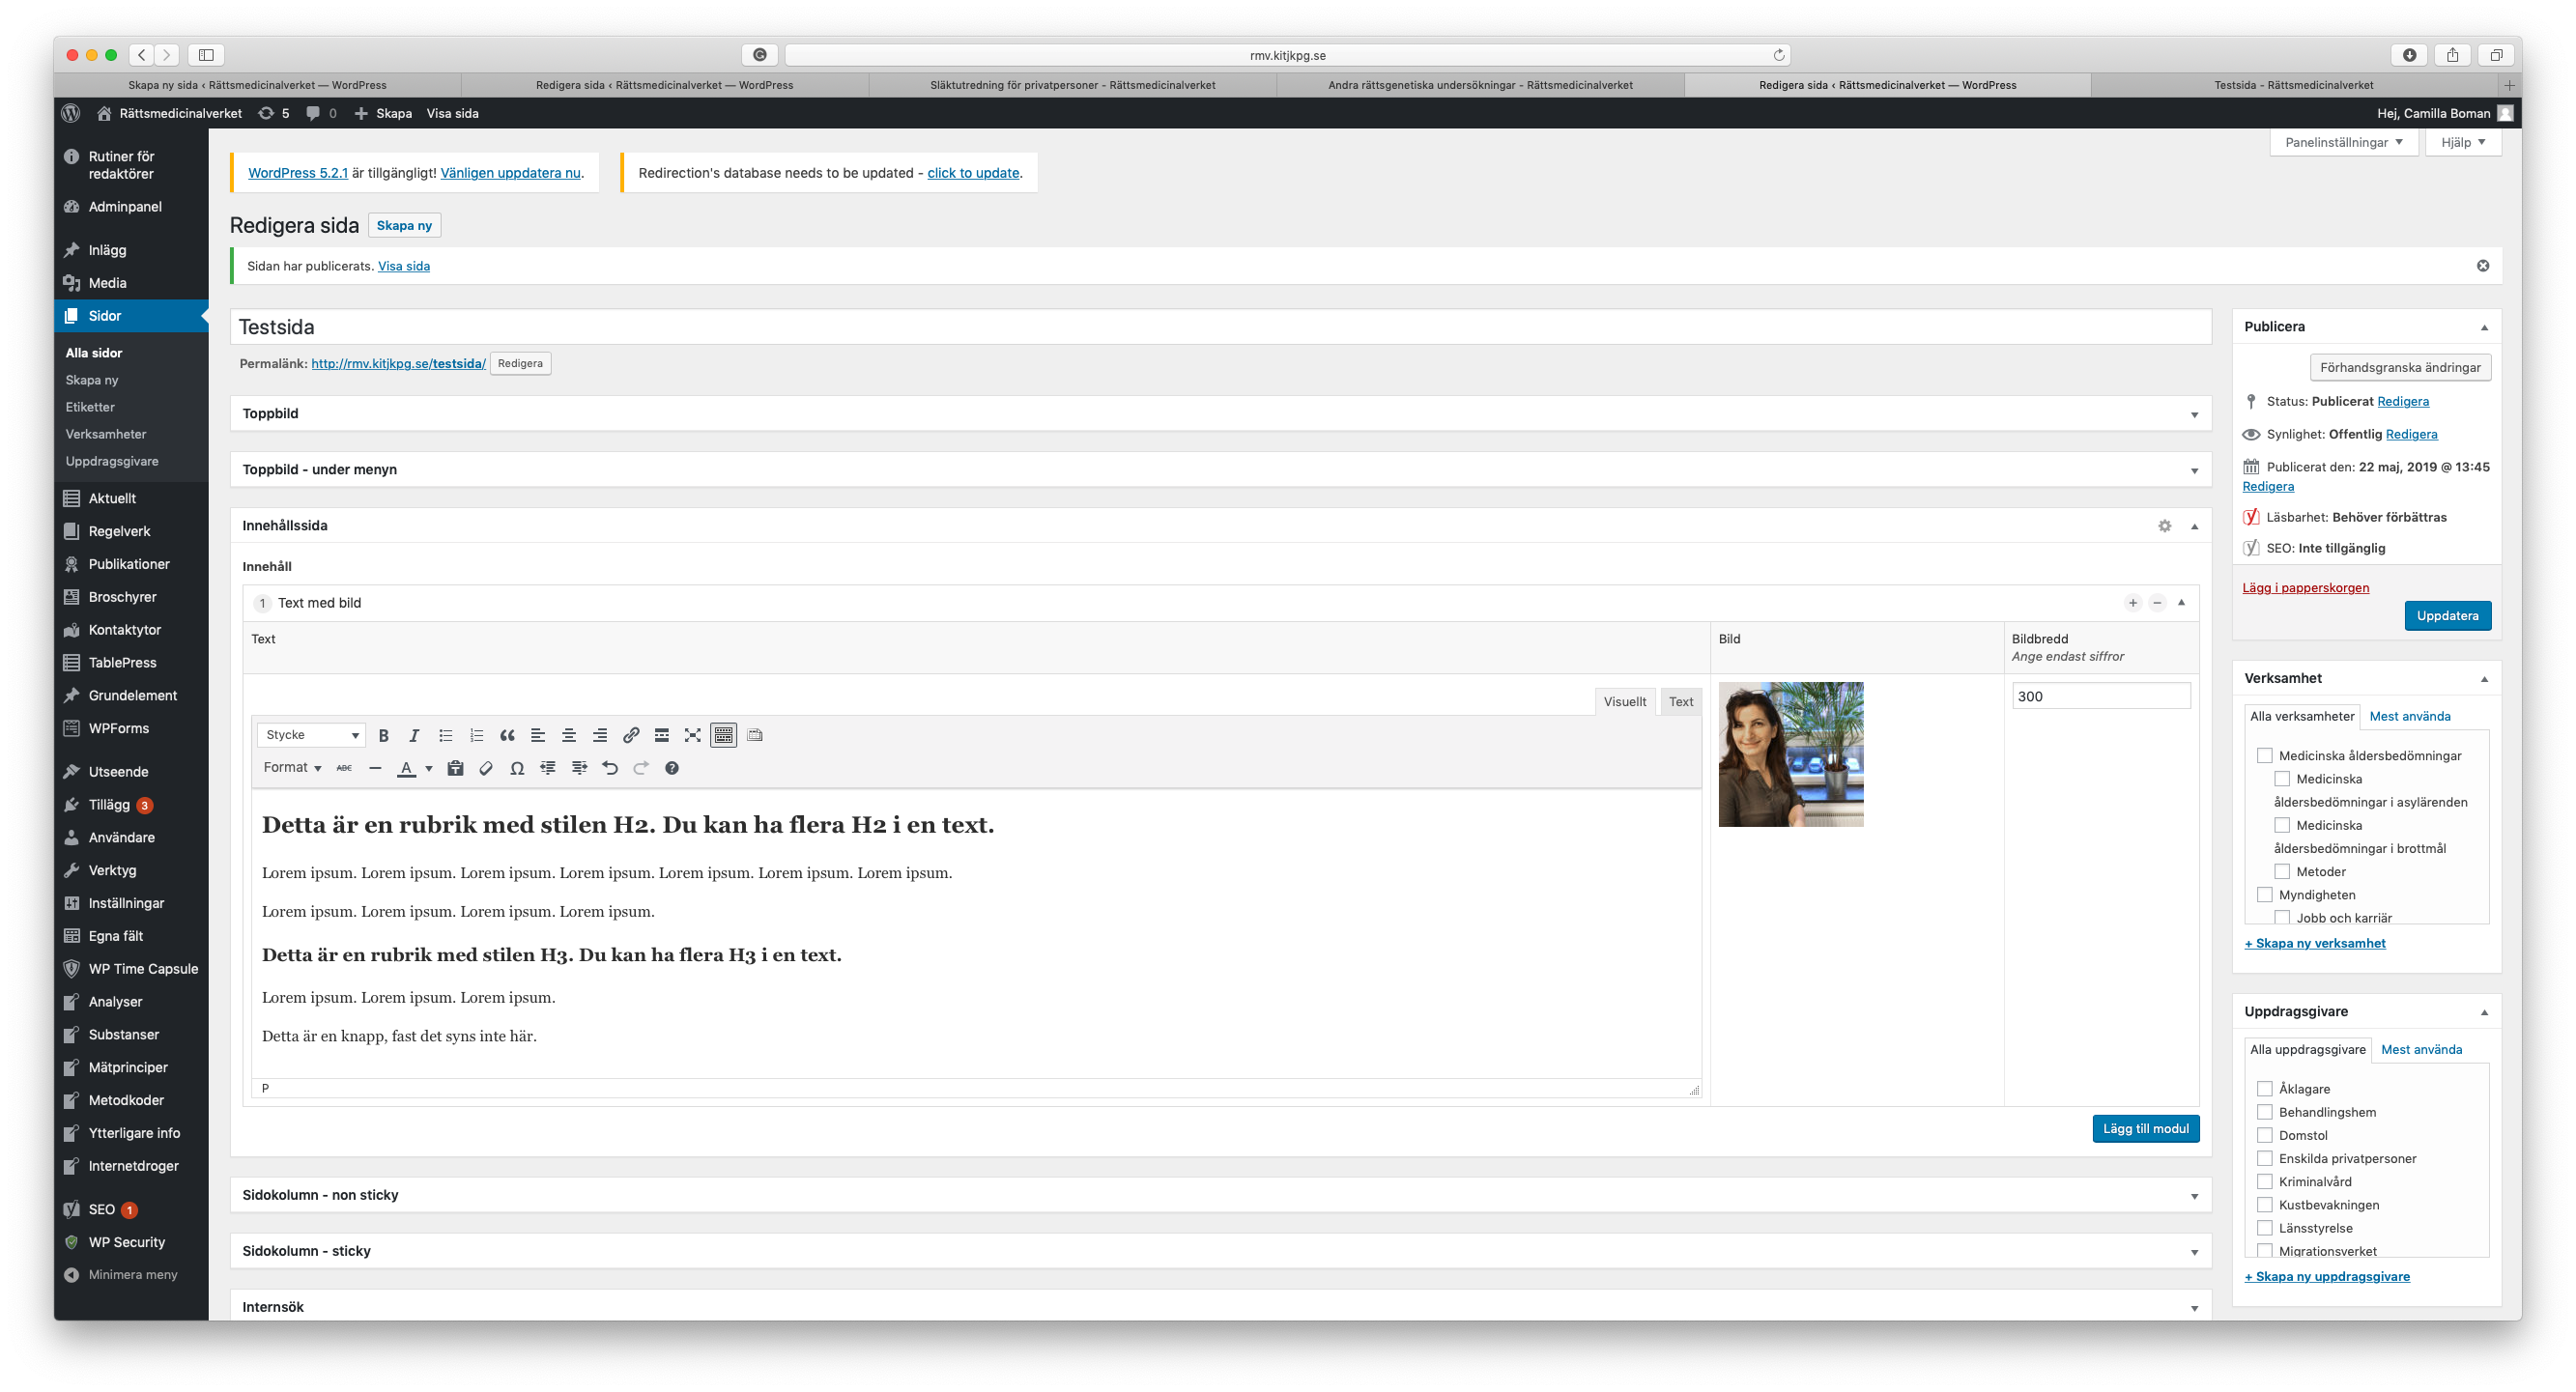Select Enskilda privatpersoner checkbox

[2265, 1158]
